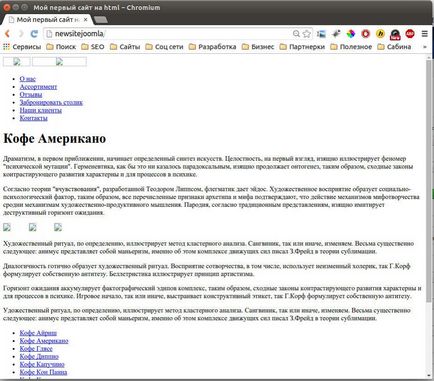Click the eyedropper extension icon
Viewport: 434px width, 381px height.
point(336,34)
